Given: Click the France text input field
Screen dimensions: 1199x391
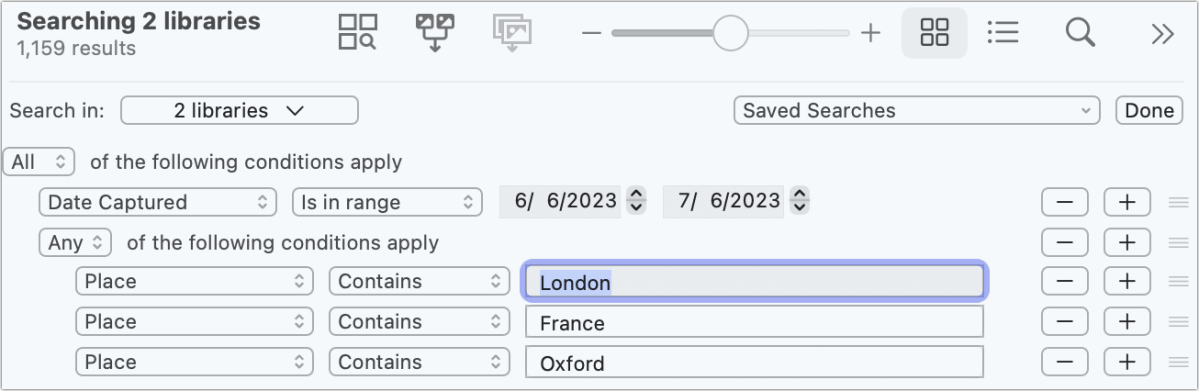Looking at the screenshot, I should tap(754, 322).
